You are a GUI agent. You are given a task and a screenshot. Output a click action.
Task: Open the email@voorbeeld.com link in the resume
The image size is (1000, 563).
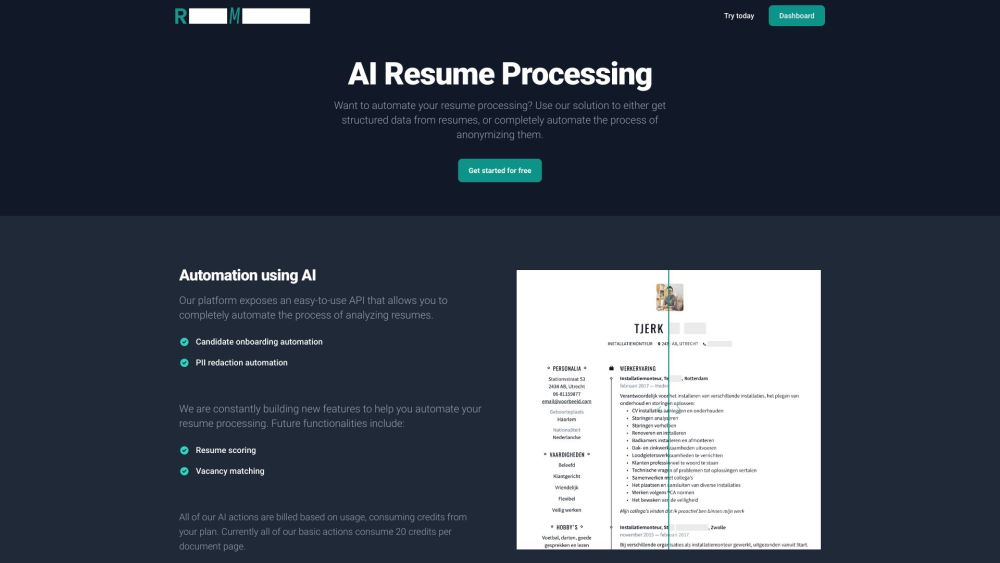tap(567, 401)
